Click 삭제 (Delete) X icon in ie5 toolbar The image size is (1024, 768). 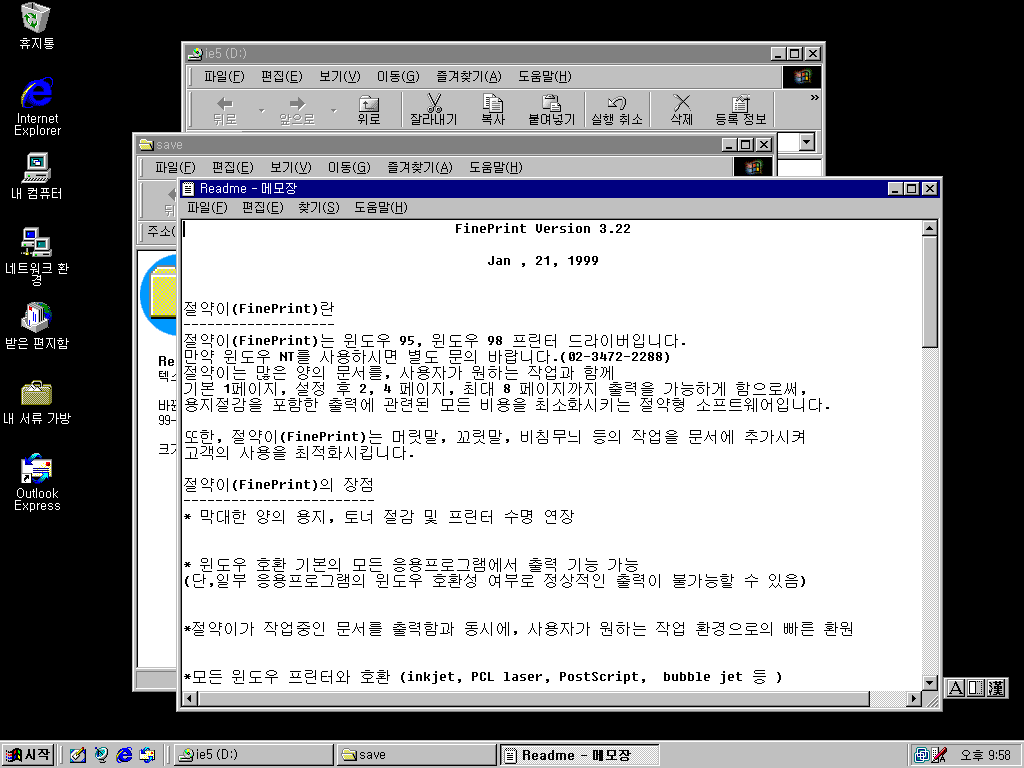point(681,110)
